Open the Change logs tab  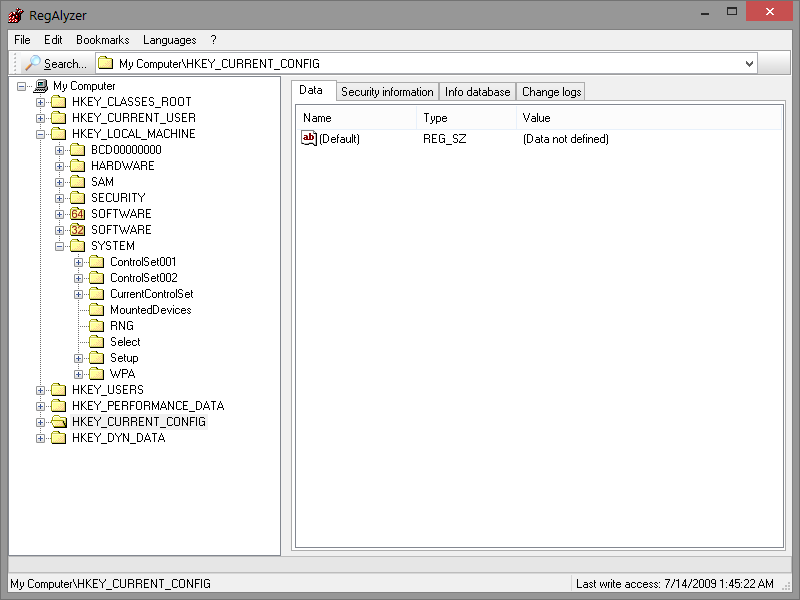click(x=551, y=92)
